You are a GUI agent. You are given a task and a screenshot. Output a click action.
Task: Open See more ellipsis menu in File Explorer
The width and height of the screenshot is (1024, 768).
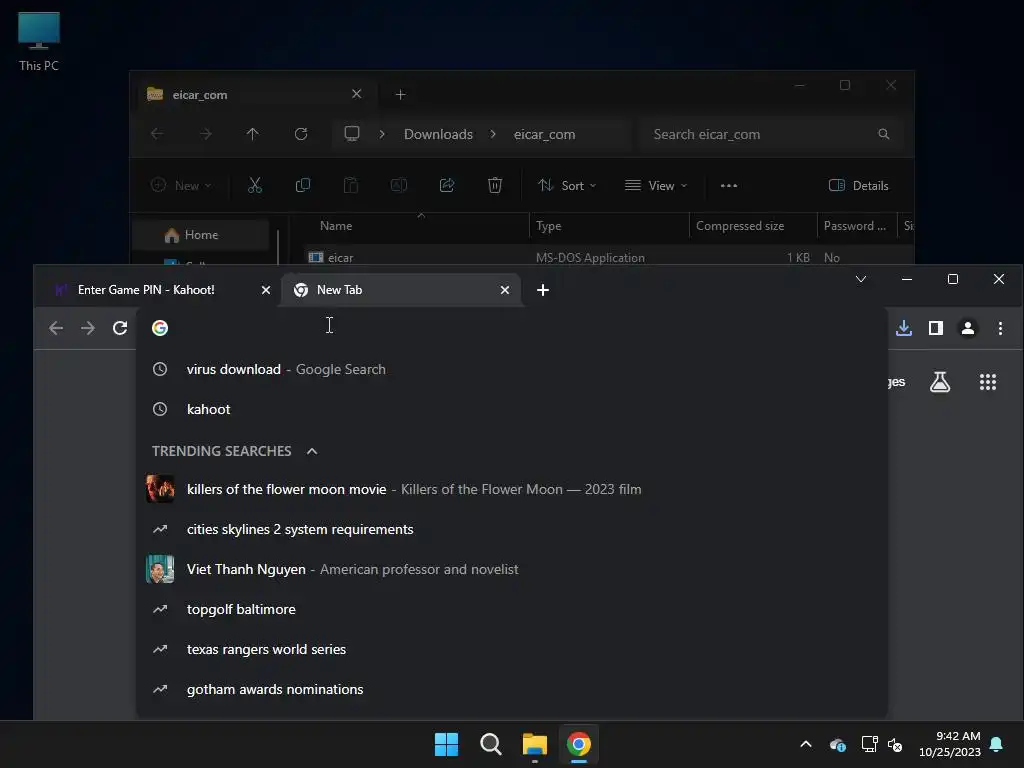(729, 185)
